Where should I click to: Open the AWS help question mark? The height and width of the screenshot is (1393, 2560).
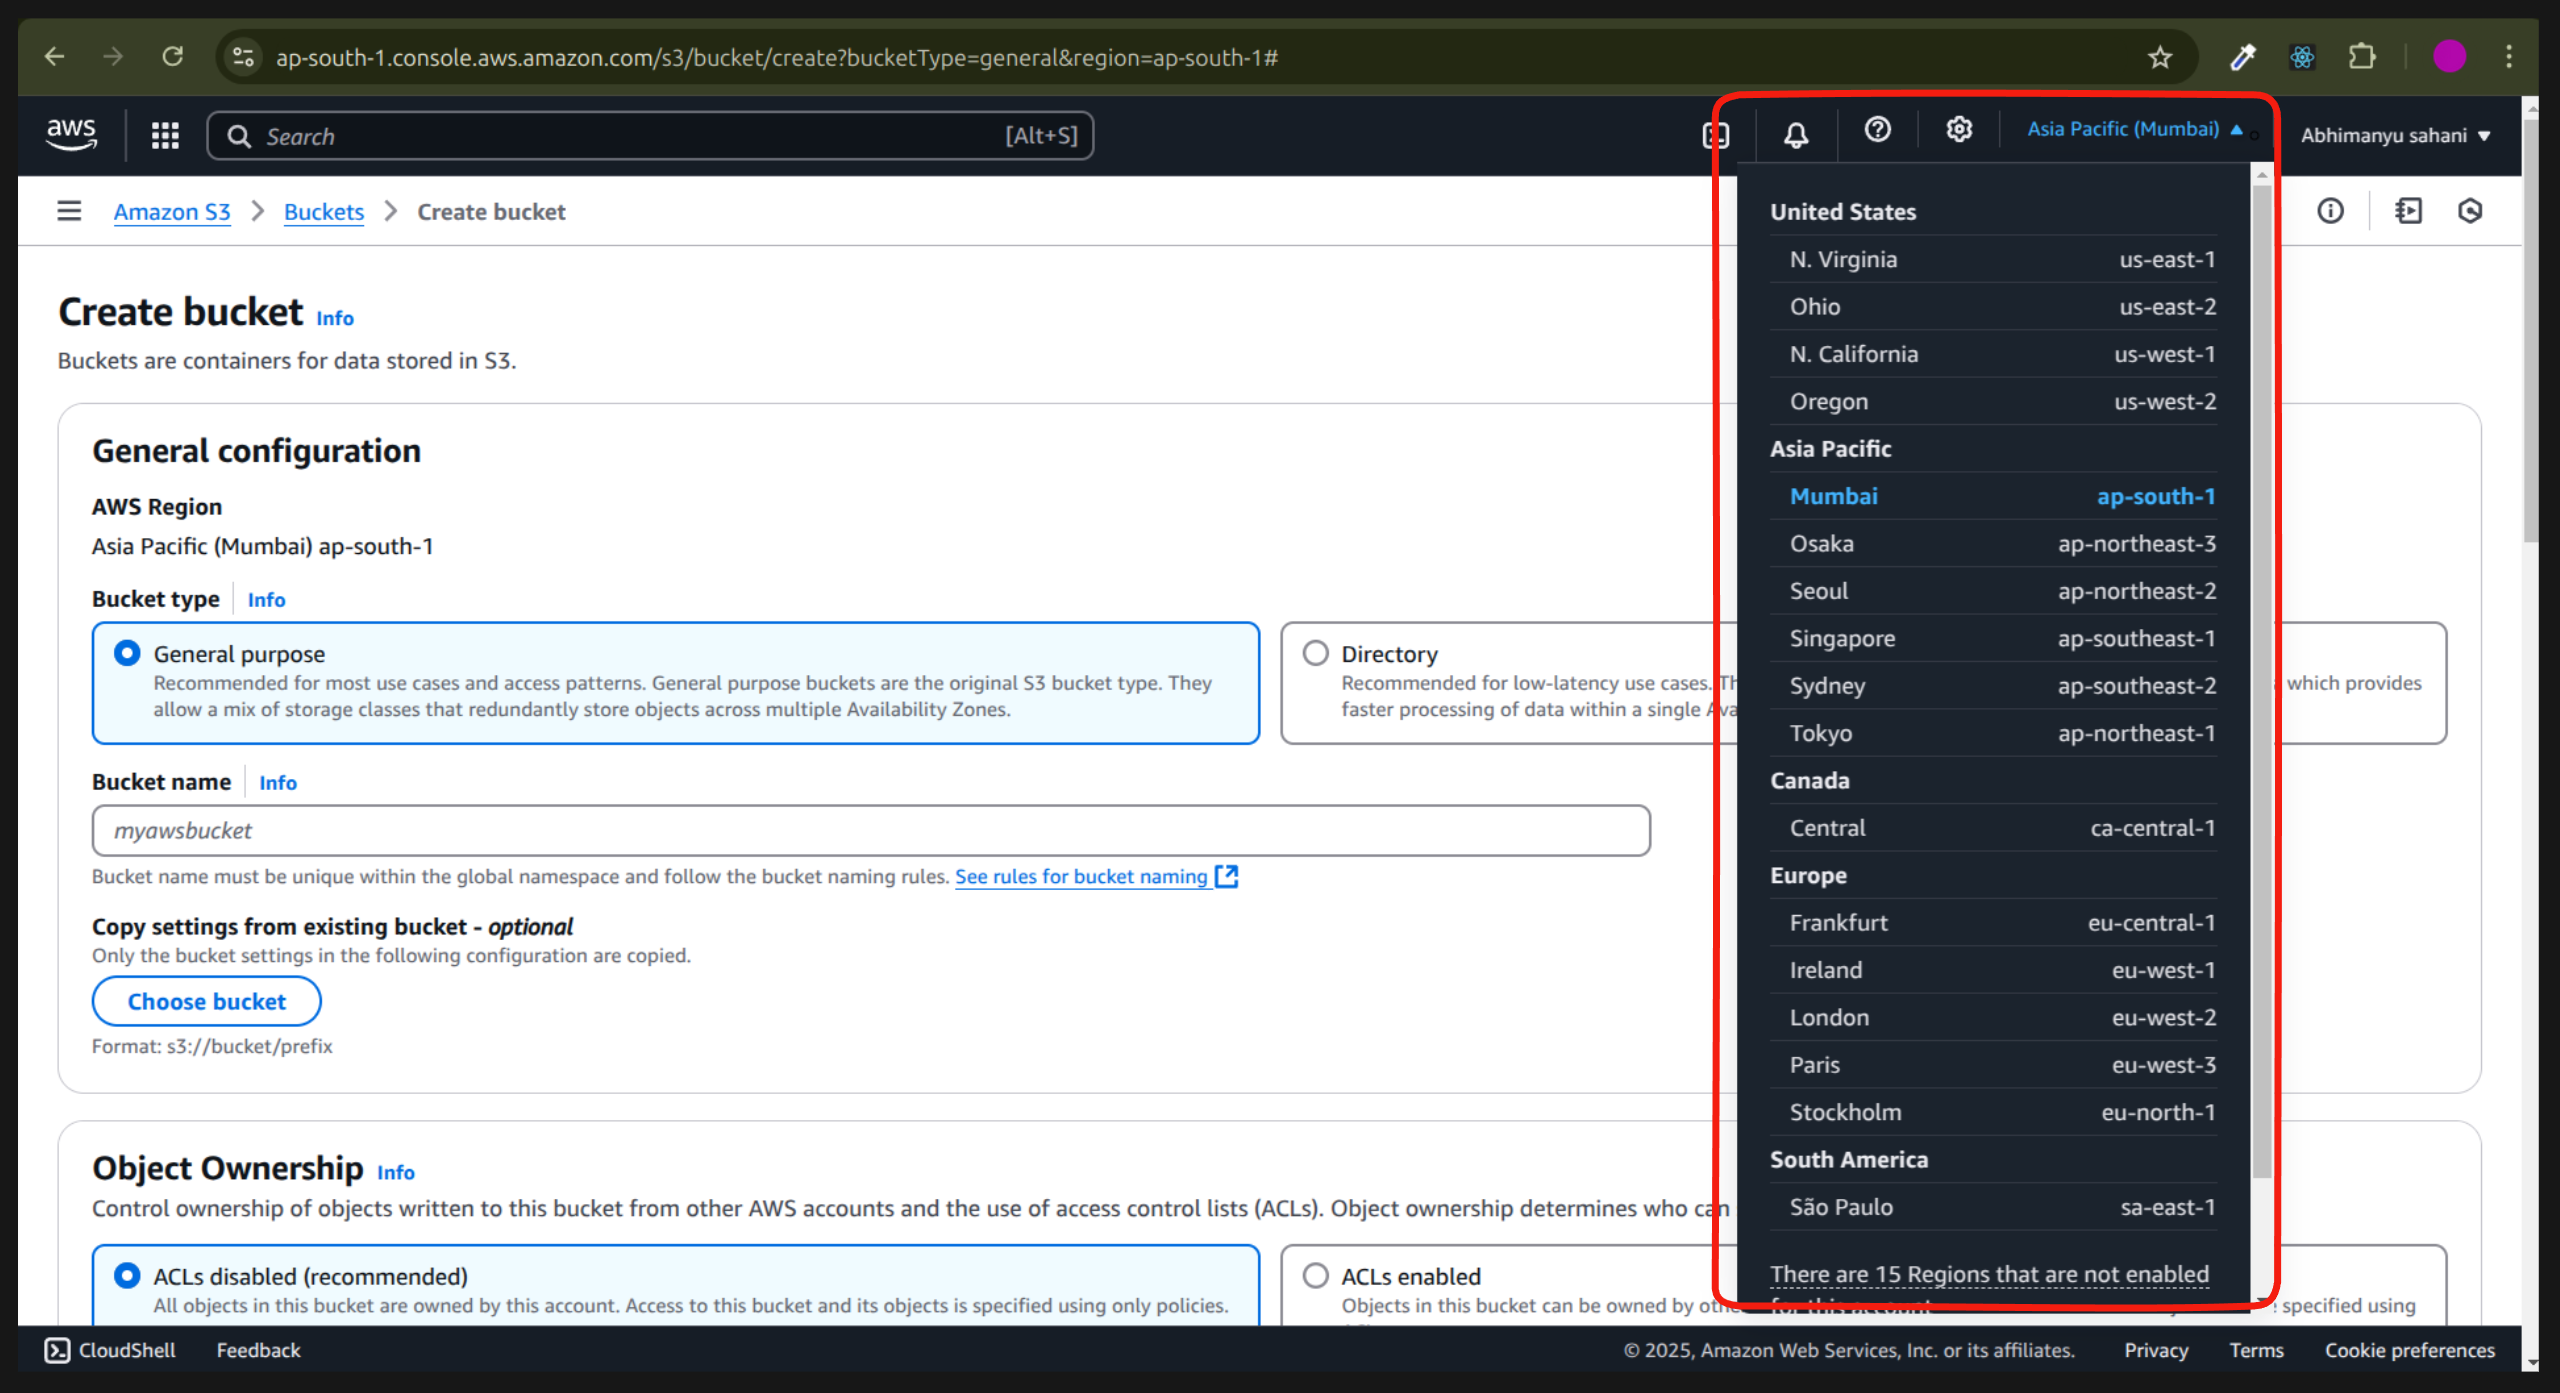(1877, 130)
